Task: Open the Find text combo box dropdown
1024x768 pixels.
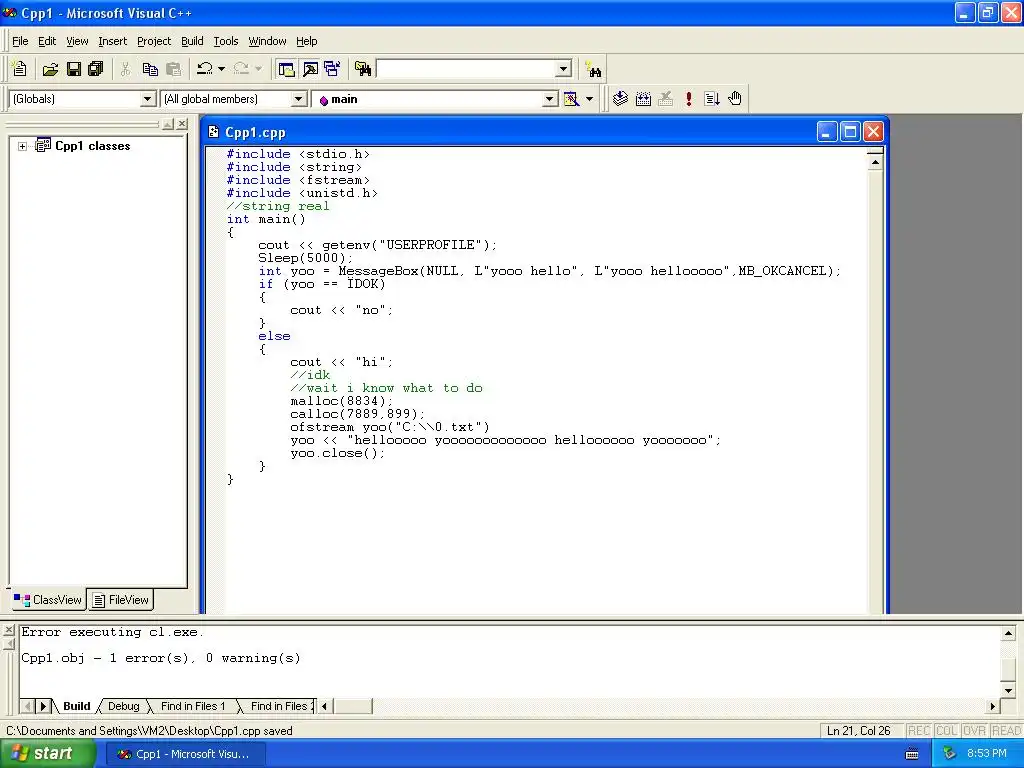Action: [x=564, y=69]
